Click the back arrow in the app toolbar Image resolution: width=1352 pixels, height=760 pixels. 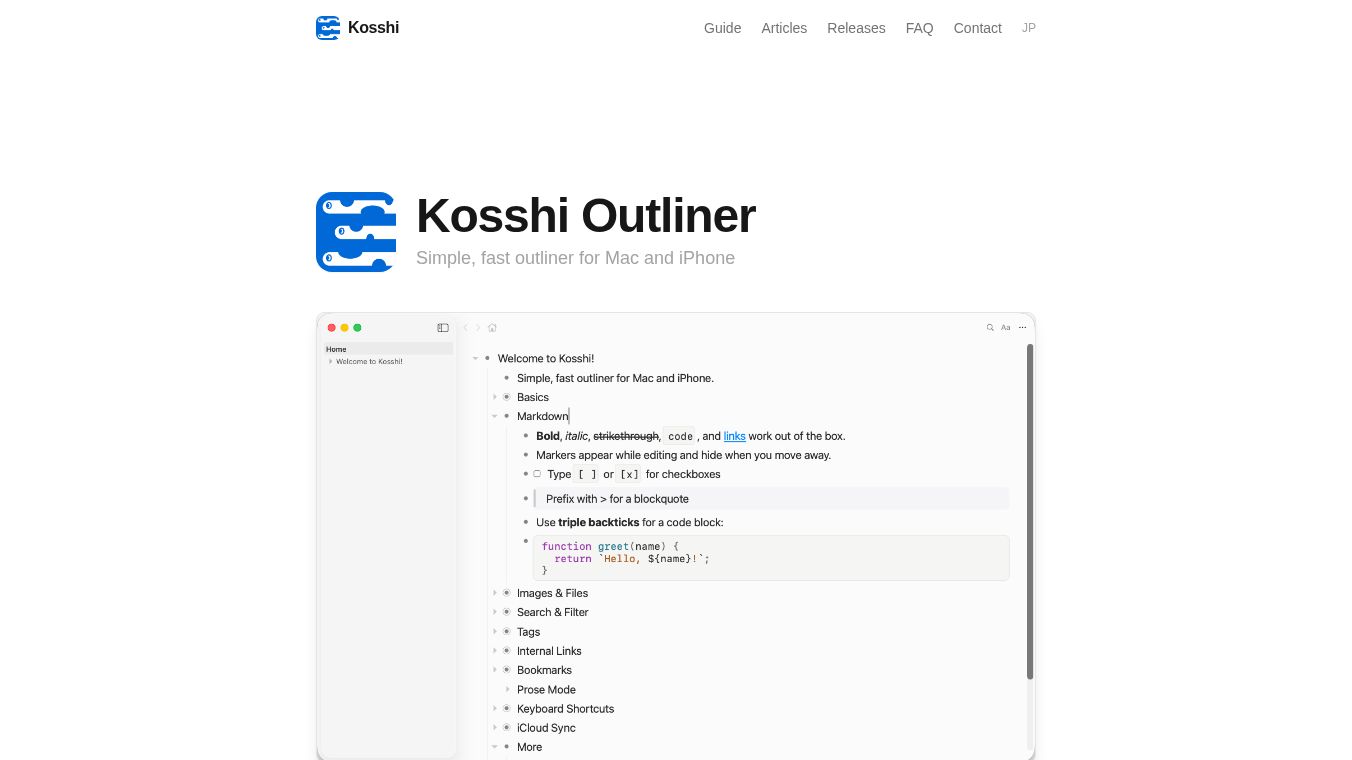465,328
